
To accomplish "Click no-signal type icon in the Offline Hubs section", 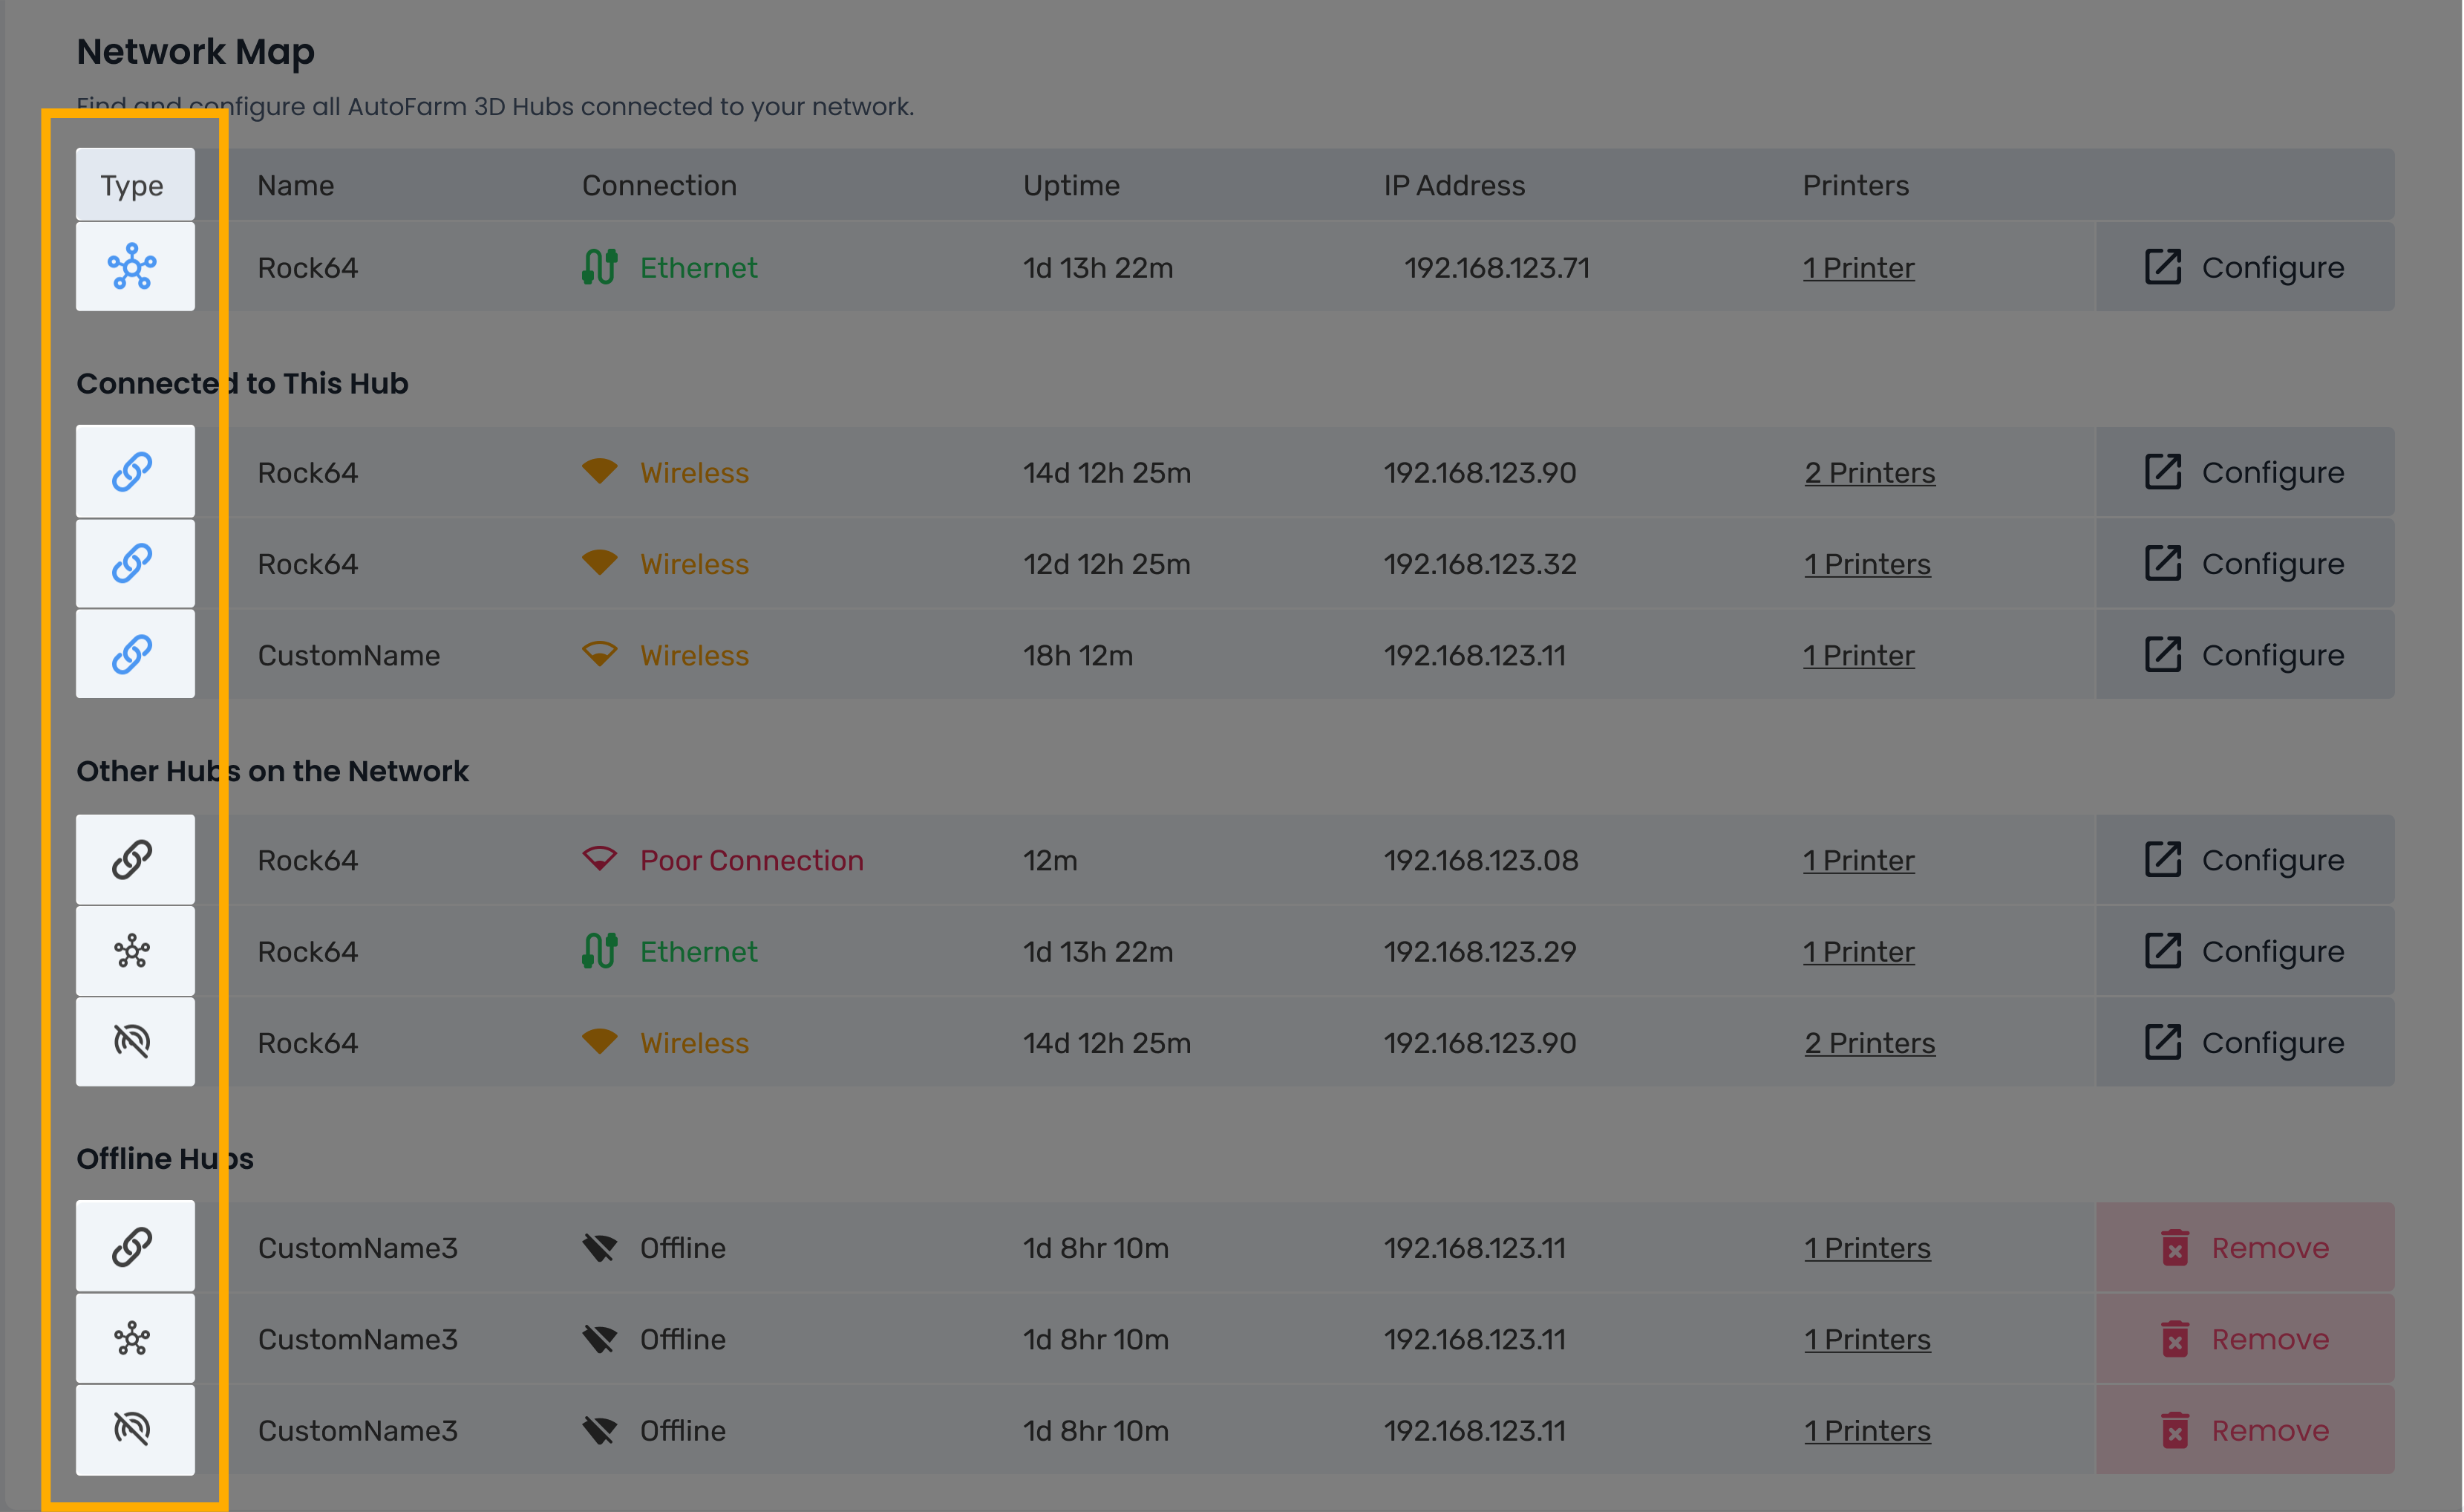I will [x=132, y=1428].
